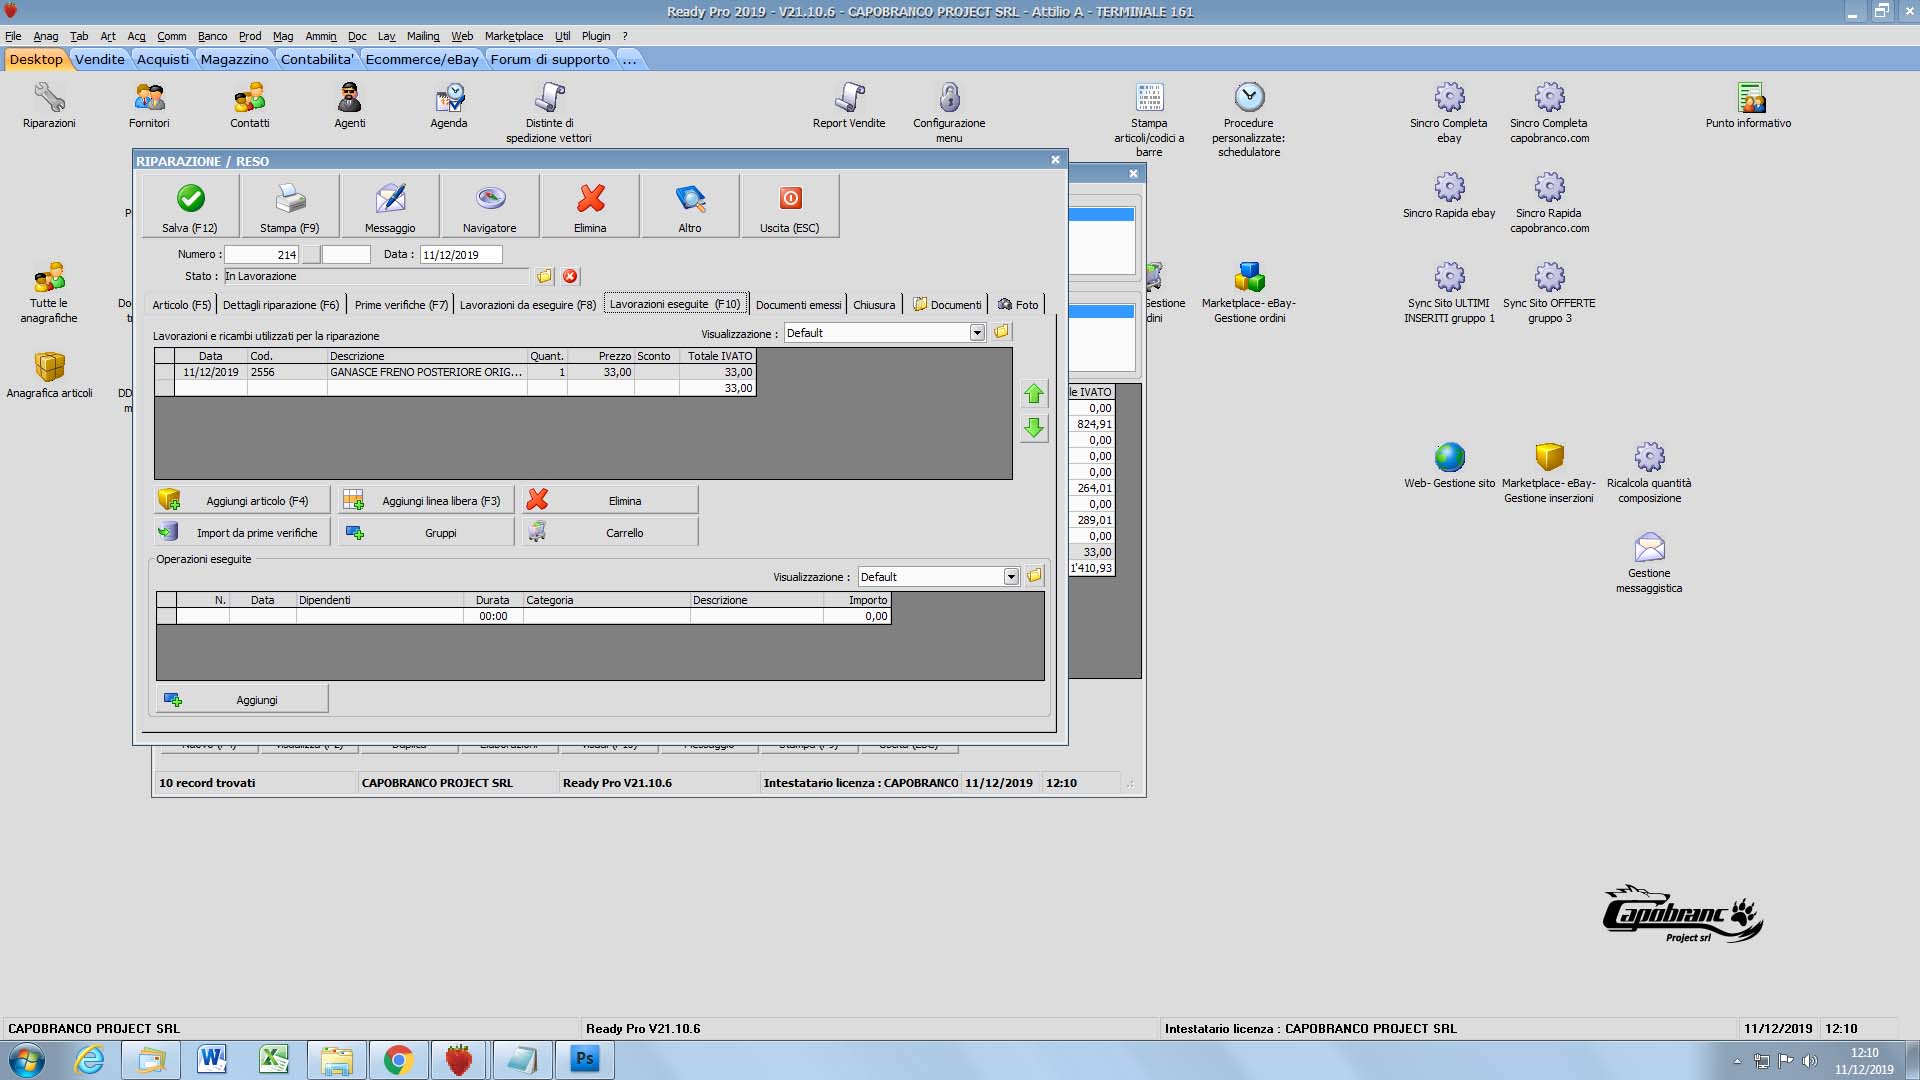Screen dimensions: 1920x1080
Task: Click folder icon beside operazioni Visualizzazione
Action: tap(1035, 576)
